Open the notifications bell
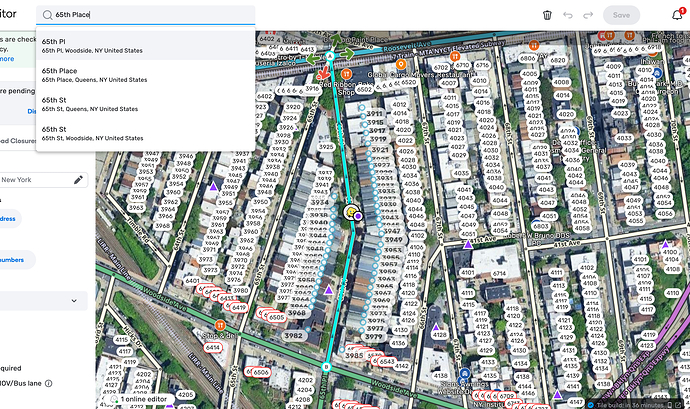 pyautogui.click(x=677, y=15)
